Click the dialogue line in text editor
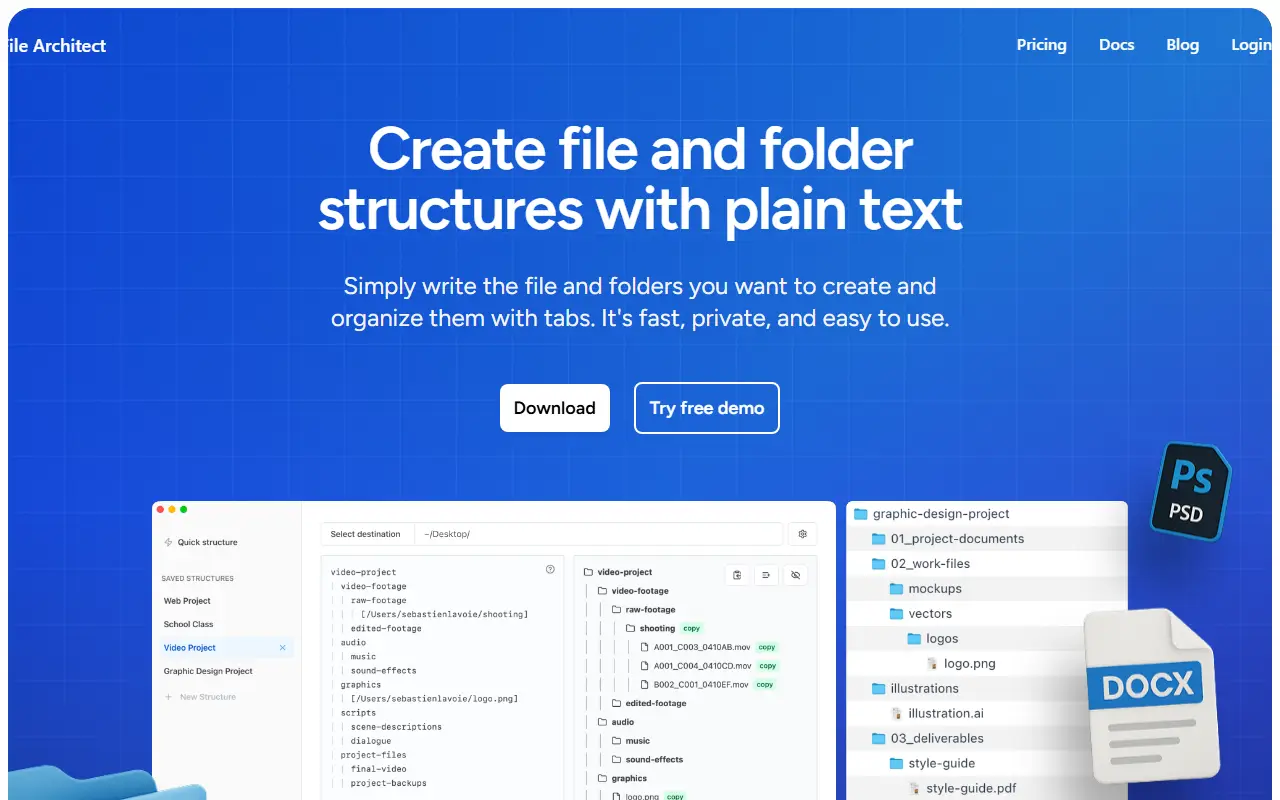 (x=370, y=741)
